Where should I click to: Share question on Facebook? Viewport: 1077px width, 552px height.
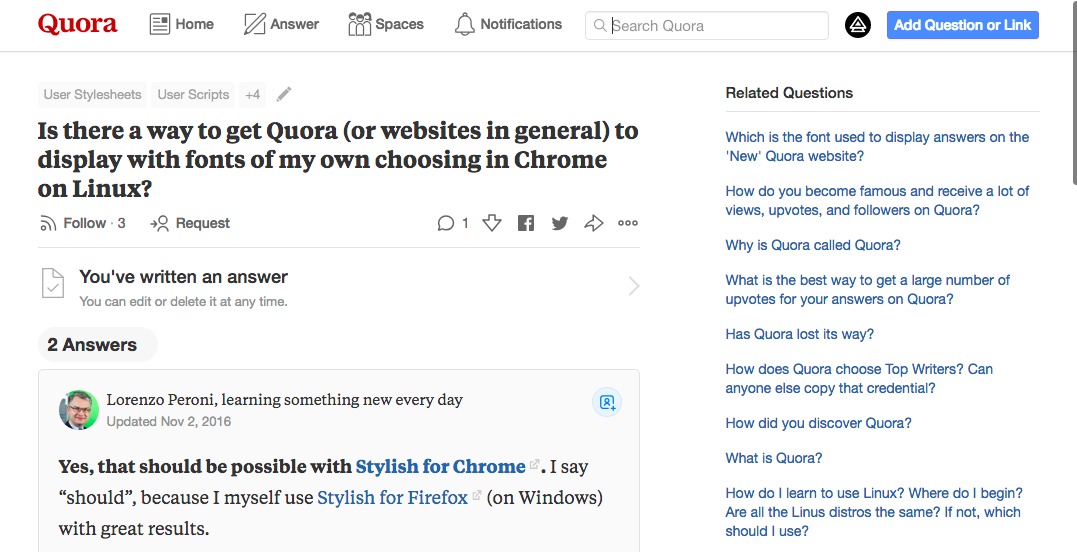[526, 223]
